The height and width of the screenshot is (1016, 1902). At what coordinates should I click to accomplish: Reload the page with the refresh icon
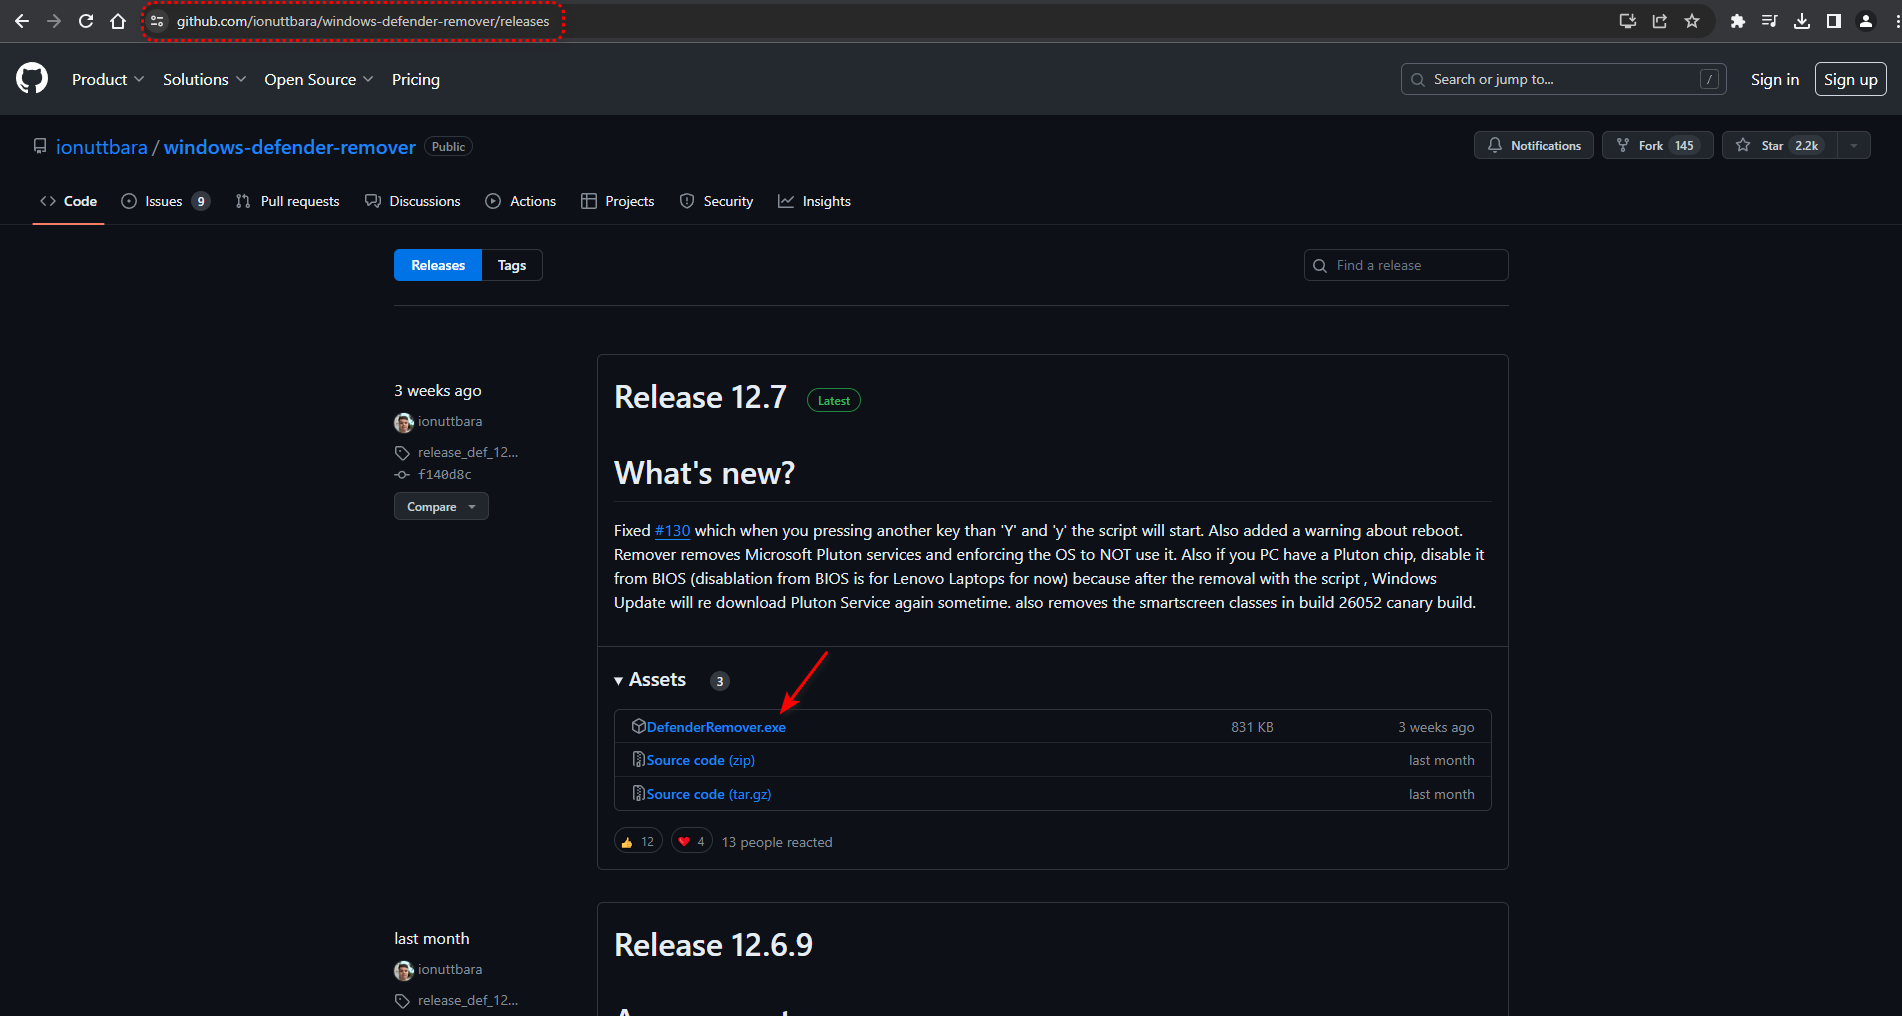(86, 21)
